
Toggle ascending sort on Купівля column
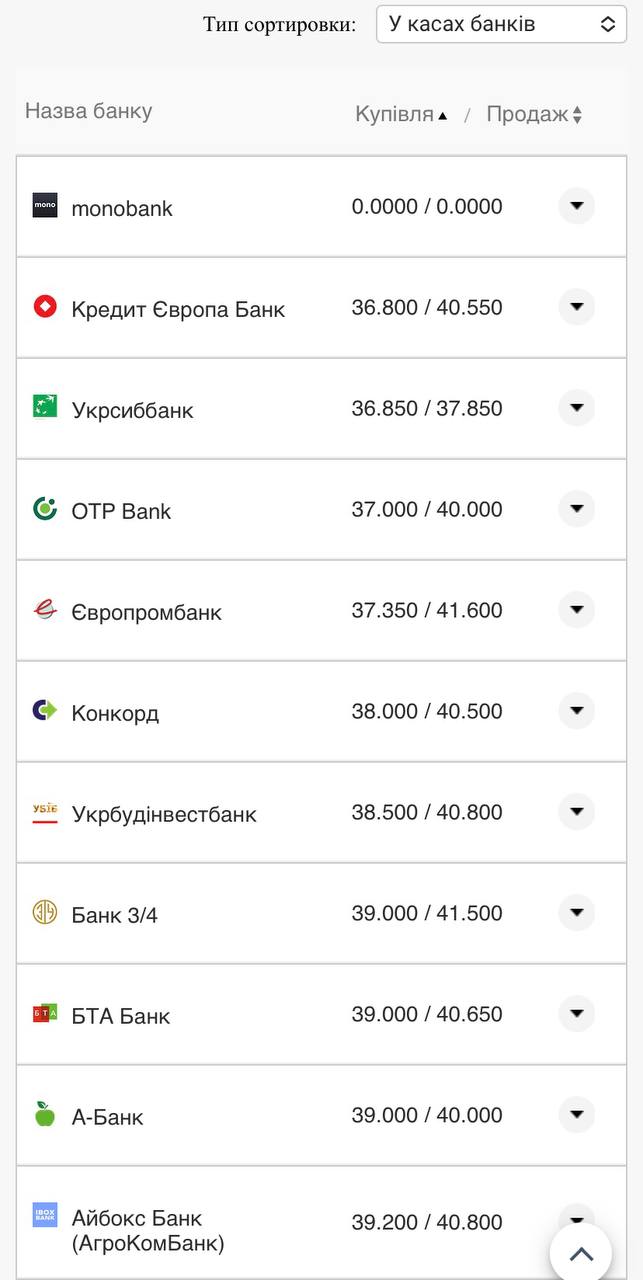pyautogui.click(x=398, y=113)
